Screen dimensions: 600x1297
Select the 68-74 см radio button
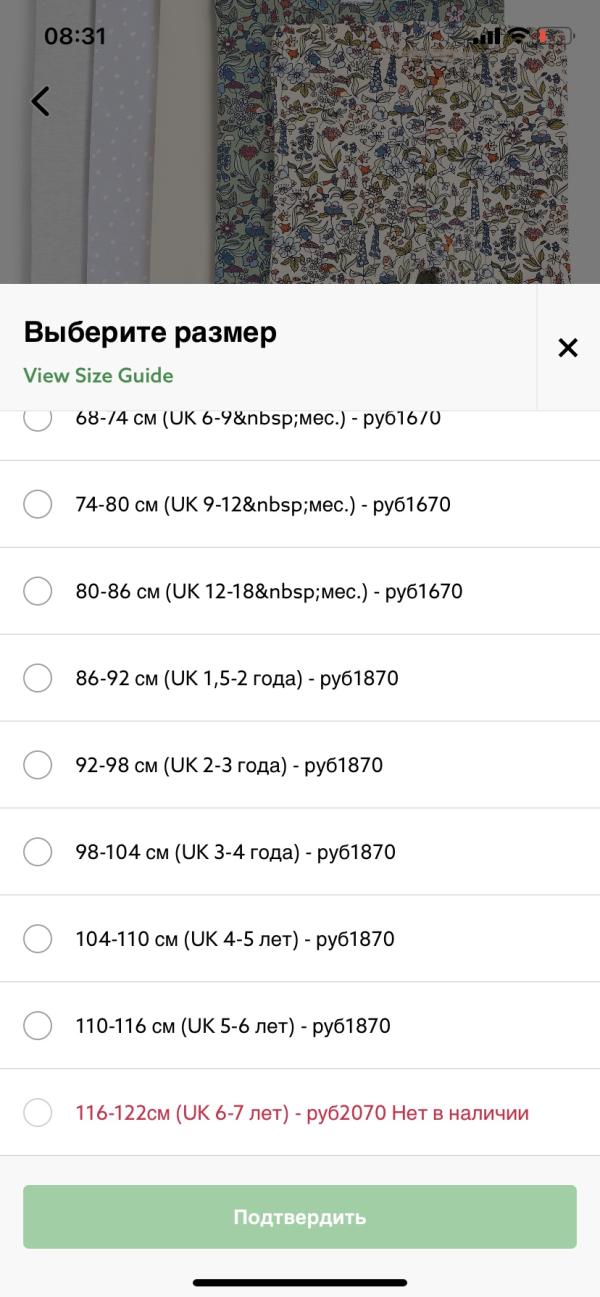click(38, 420)
